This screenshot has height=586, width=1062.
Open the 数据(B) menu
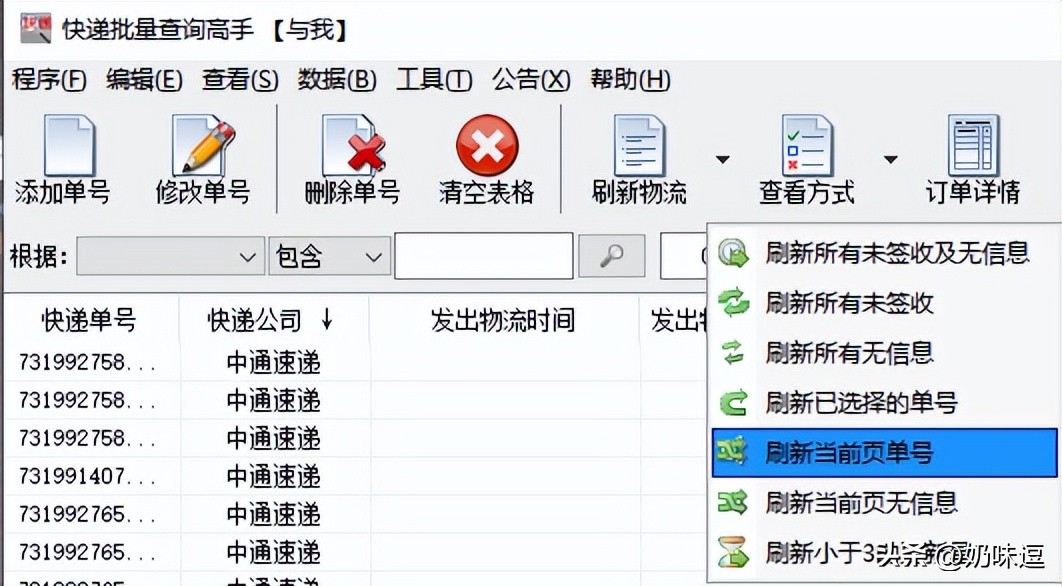(337, 80)
